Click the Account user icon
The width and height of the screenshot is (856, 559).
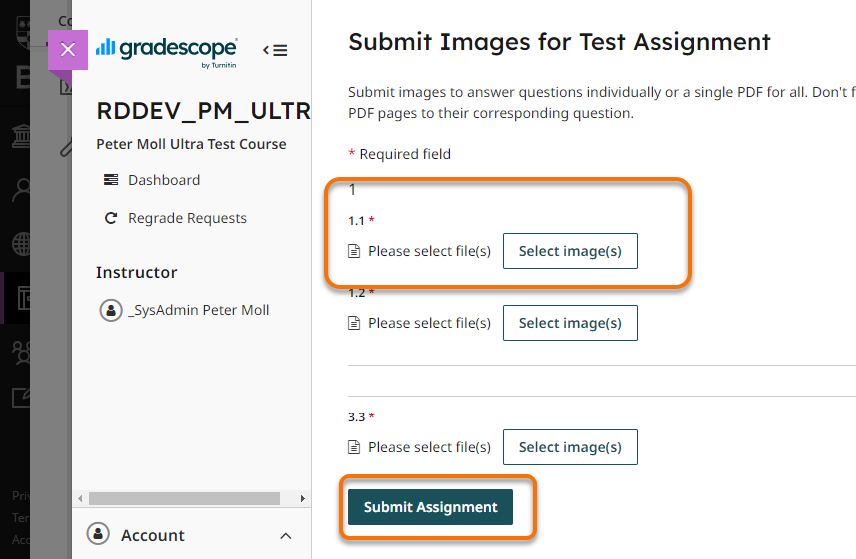pos(98,535)
